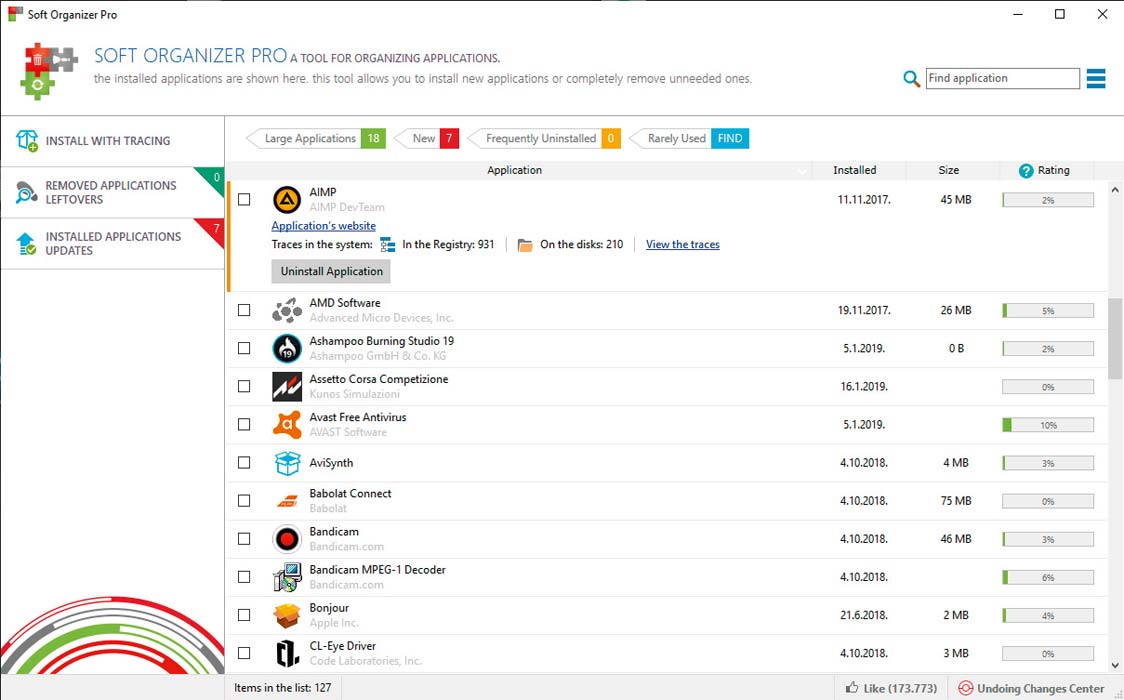The image size is (1124, 700).
Task: Click the FIND button for Rarely Used
Action: (730, 138)
